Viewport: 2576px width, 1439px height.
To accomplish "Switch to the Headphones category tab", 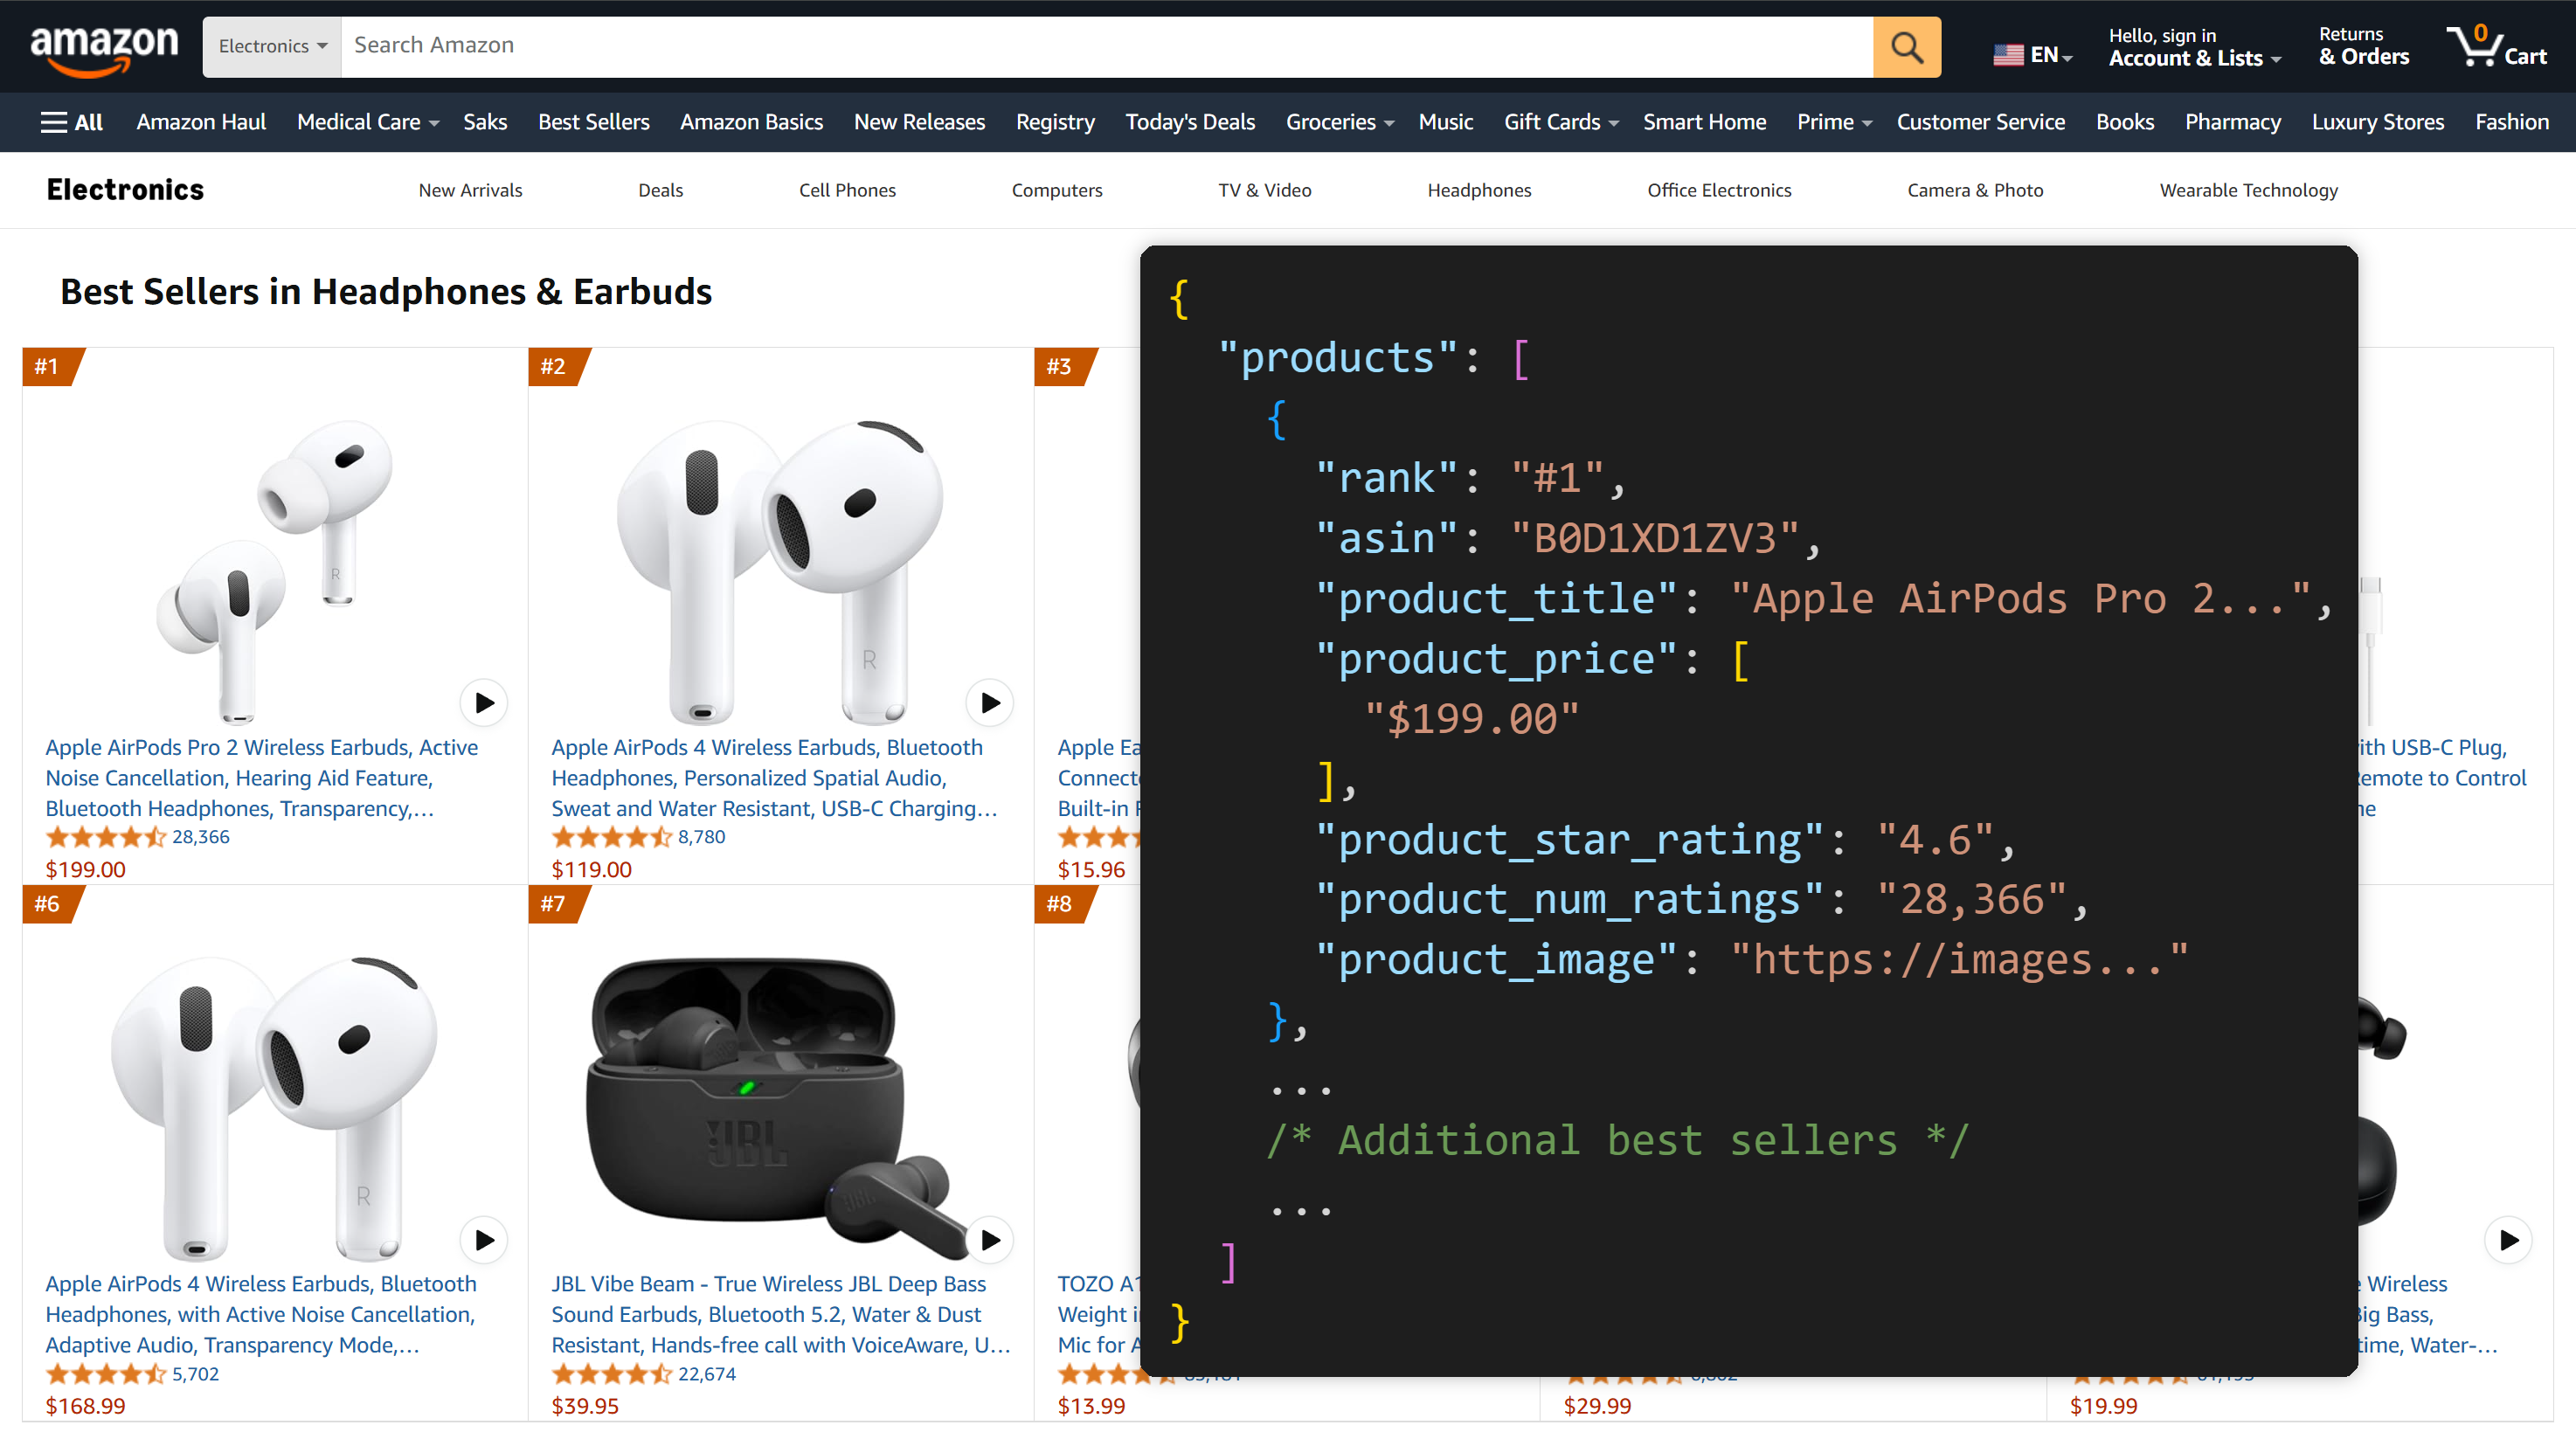I will (1479, 190).
